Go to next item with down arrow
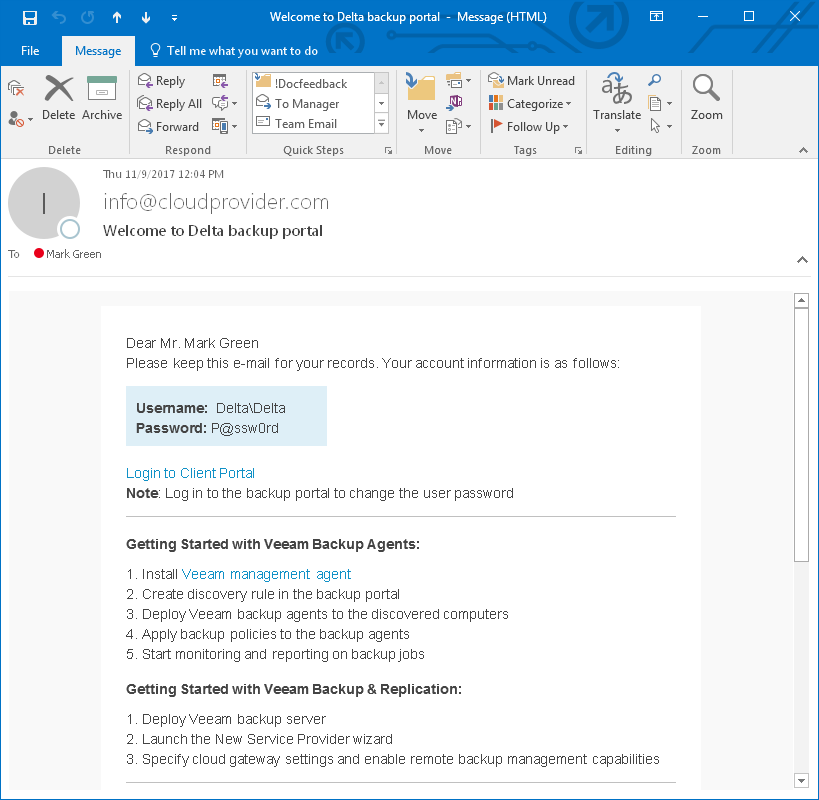The image size is (819, 800). point(146,18)
